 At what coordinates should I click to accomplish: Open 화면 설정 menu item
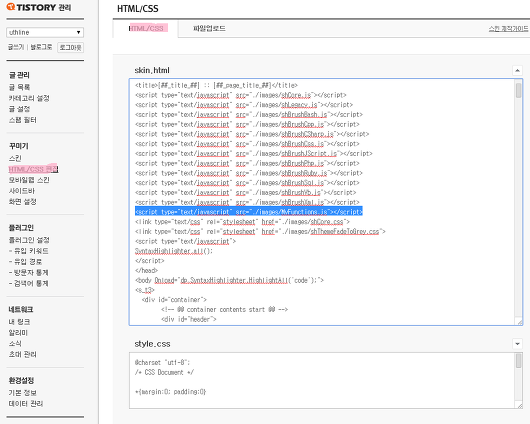23,202
